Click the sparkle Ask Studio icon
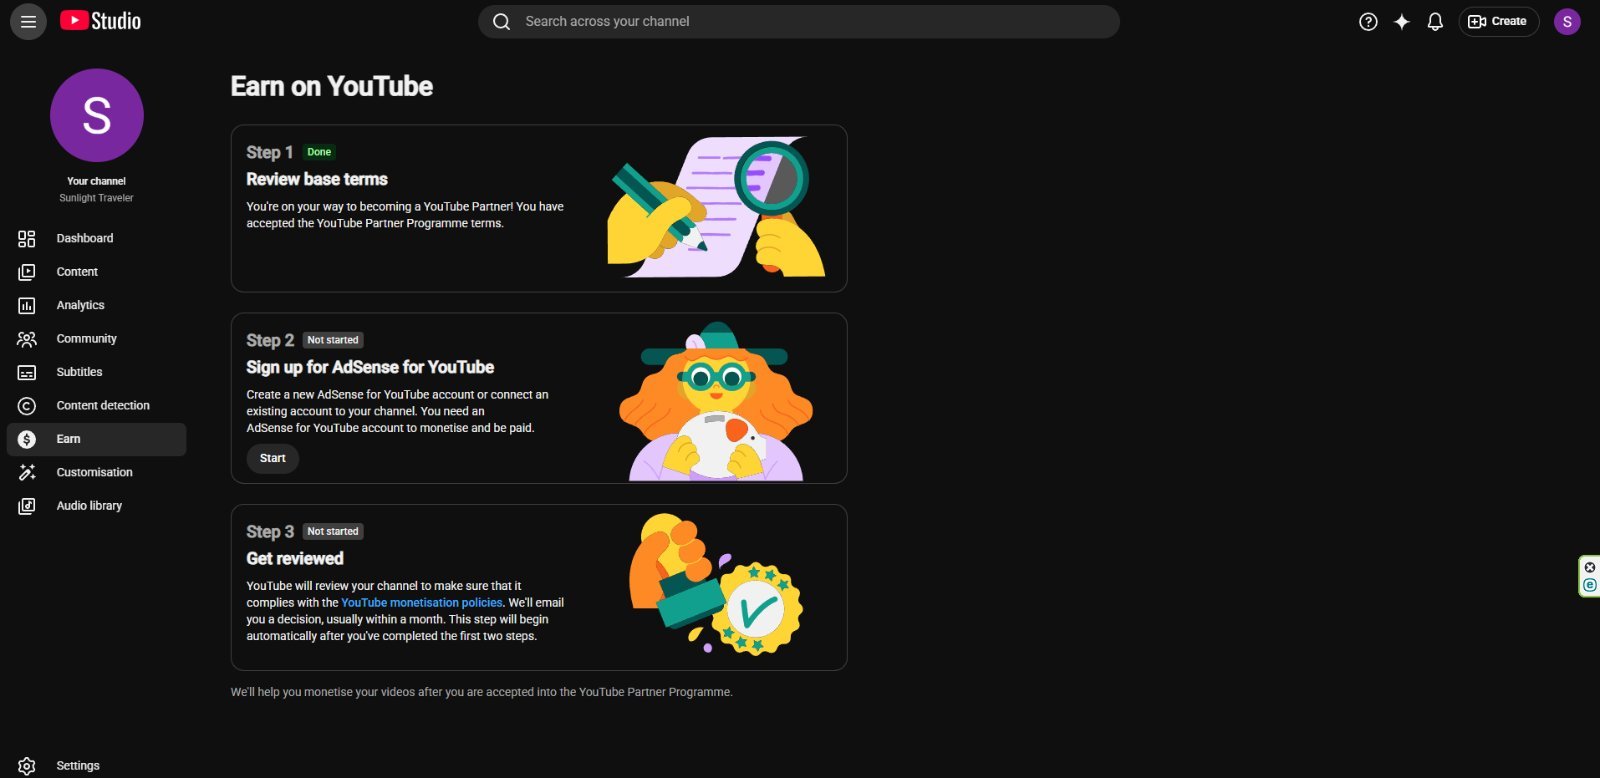1600x778 pixels. click(1402, 21)
